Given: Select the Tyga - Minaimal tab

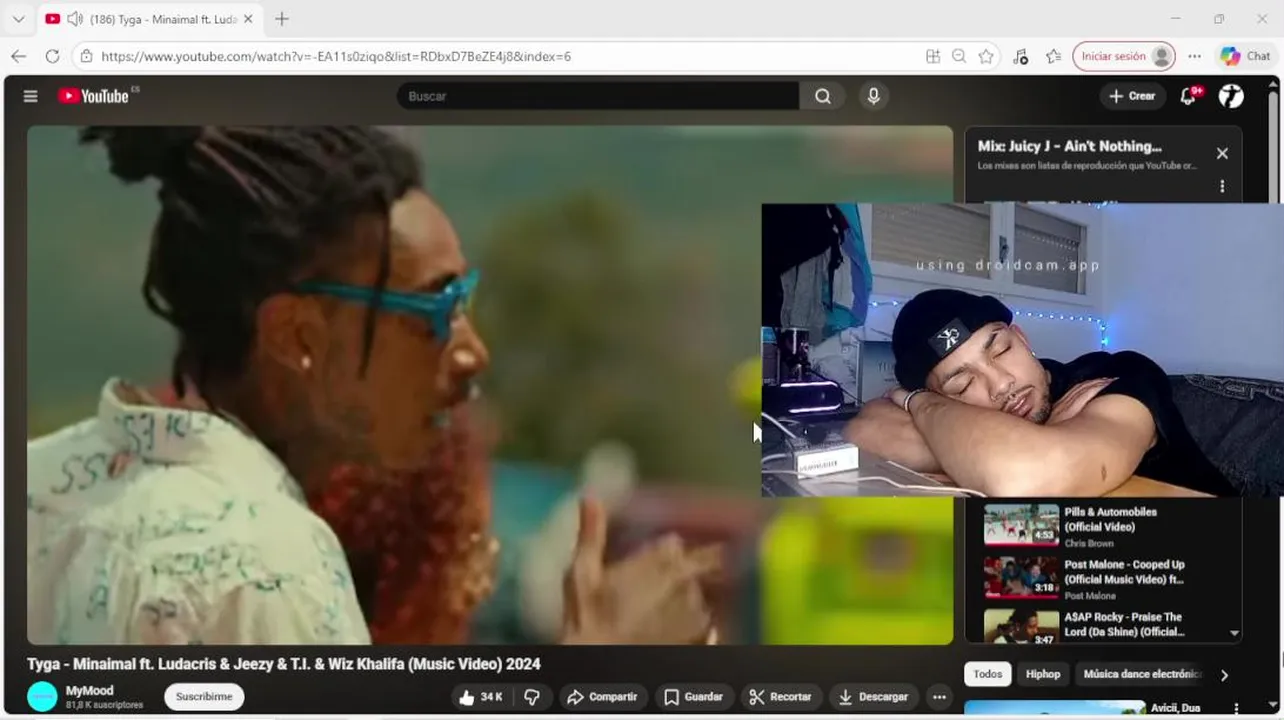Looking at the screenshot, I should (x=150, y=19).
